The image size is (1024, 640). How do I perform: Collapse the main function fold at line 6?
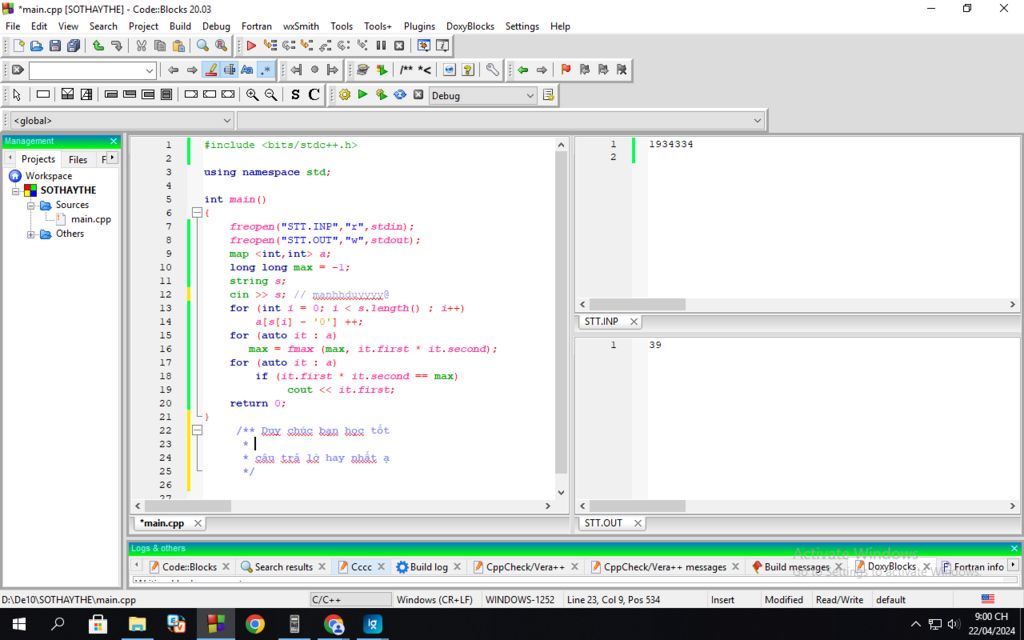tap(197, 213)
